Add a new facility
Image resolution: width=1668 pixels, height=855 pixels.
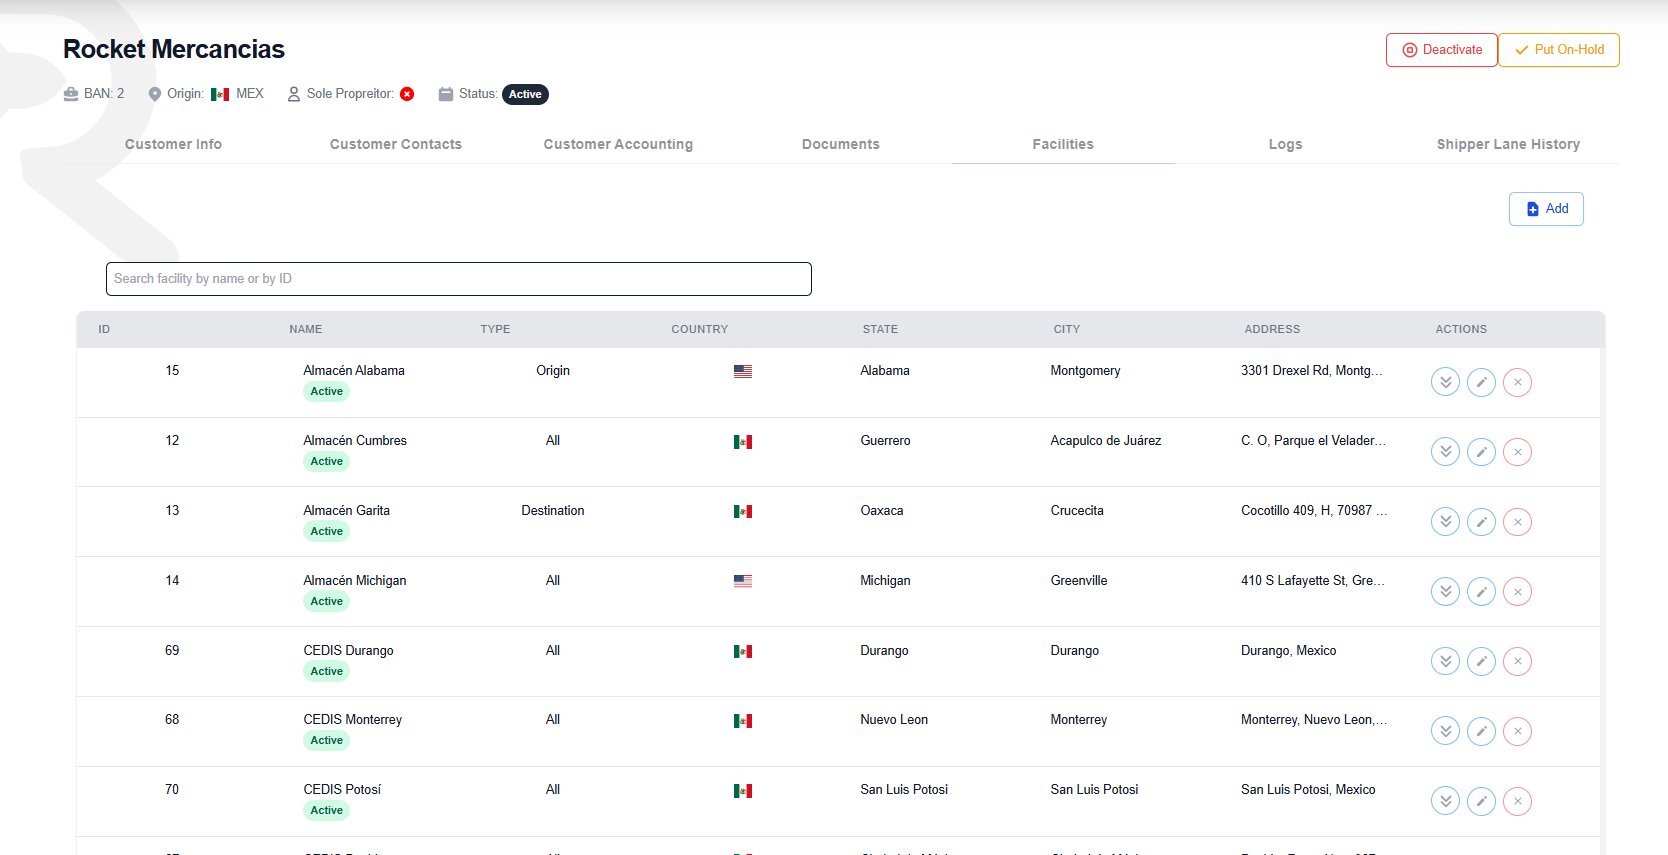[x=1546, y=209]
